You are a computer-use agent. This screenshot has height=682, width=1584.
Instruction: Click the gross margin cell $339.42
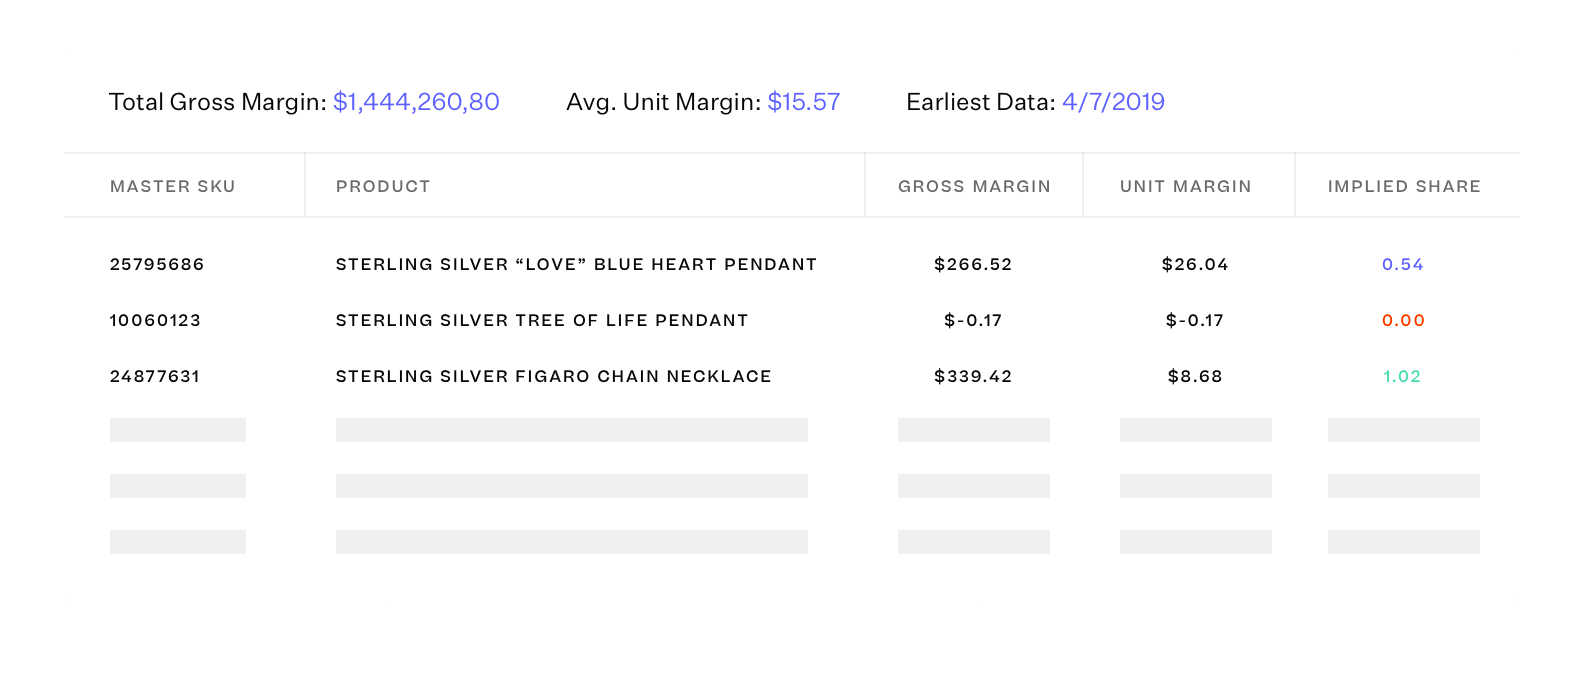[x=973, y=376]
